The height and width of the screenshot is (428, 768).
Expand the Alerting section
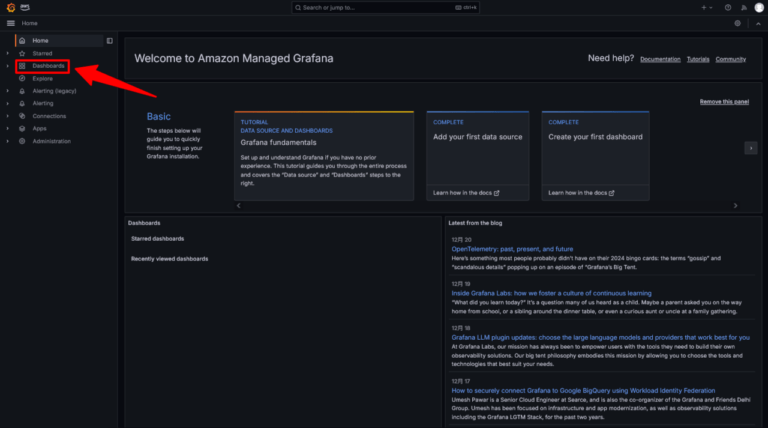click(x=7, y=103)
